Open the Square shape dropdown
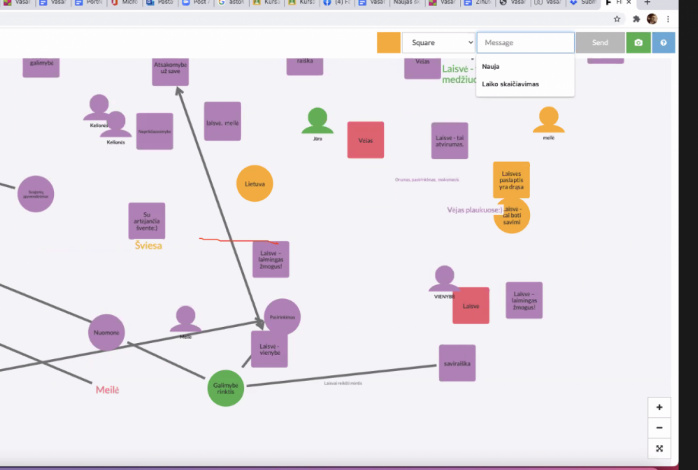Screen dimensions: 698x470 438,43
